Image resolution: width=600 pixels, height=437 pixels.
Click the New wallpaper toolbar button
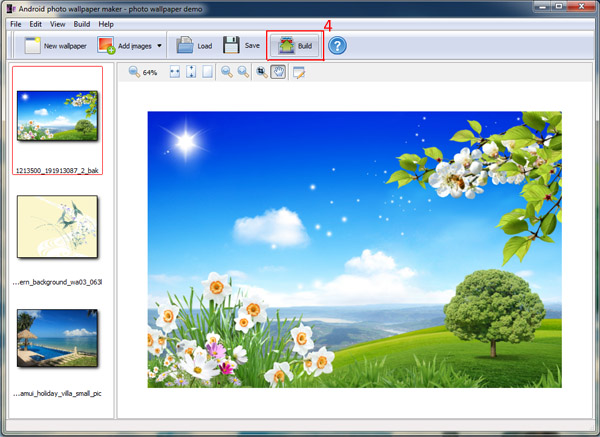click(x=55, y=46)
